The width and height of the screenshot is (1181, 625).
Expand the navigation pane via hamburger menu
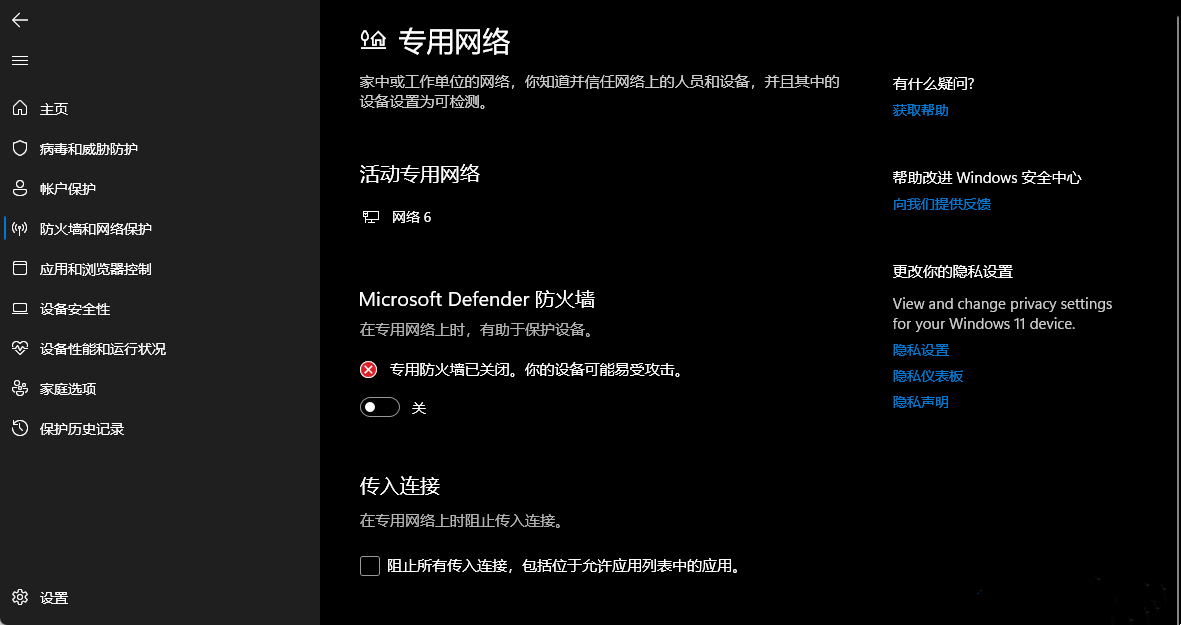(x=19, y=60)
